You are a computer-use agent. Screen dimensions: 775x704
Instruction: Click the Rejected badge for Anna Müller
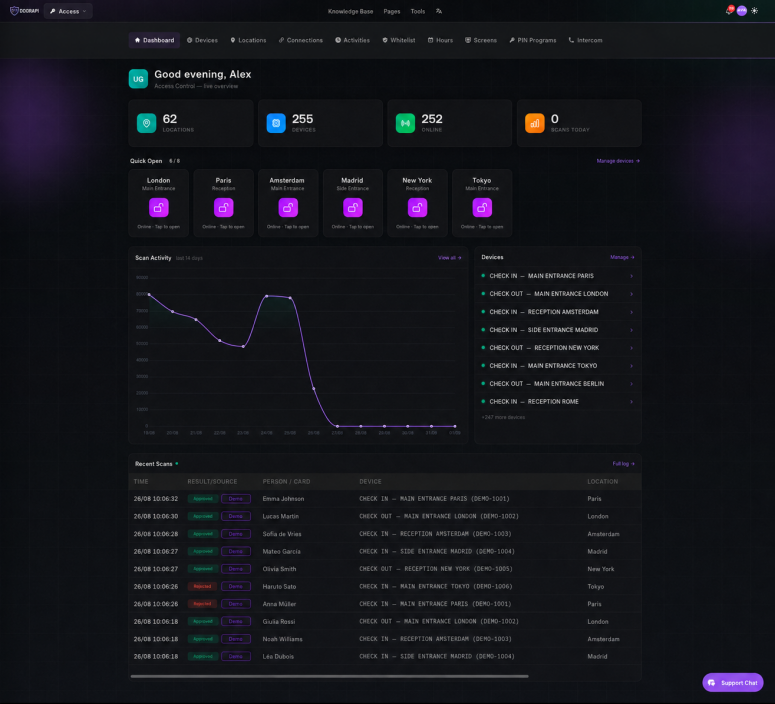(x=203, y=604)
